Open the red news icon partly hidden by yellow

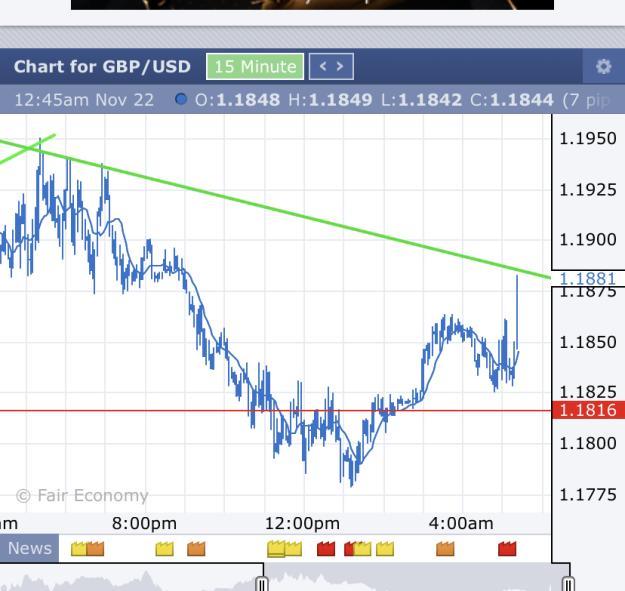click(349, 549)
